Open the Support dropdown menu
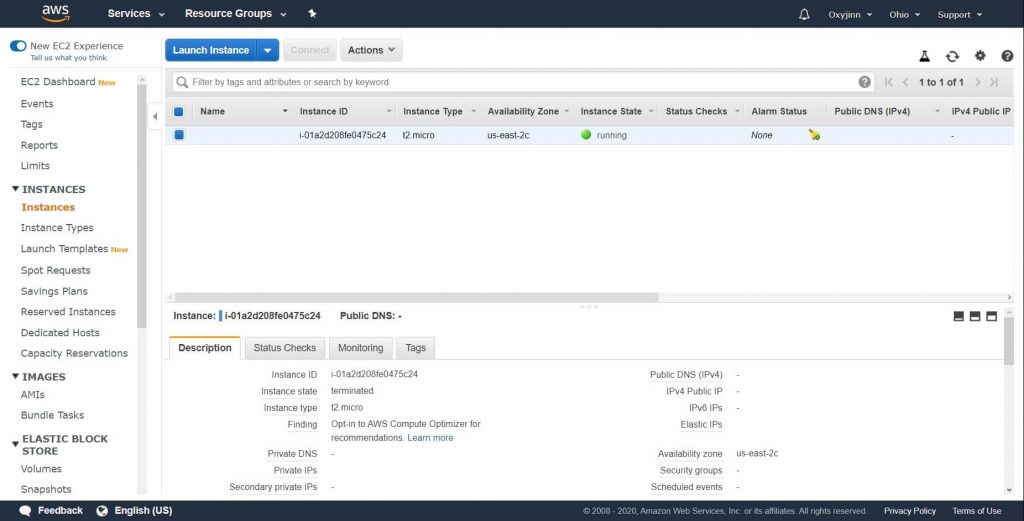The image size is (1024, 521). click(959, 14)
